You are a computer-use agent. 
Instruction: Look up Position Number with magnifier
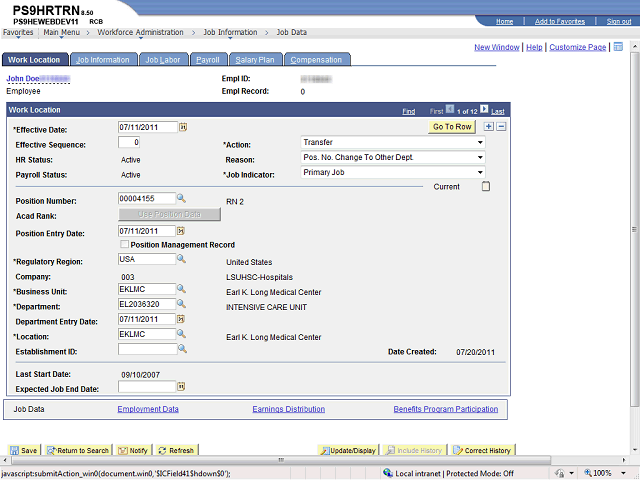(x=181, y=198)
